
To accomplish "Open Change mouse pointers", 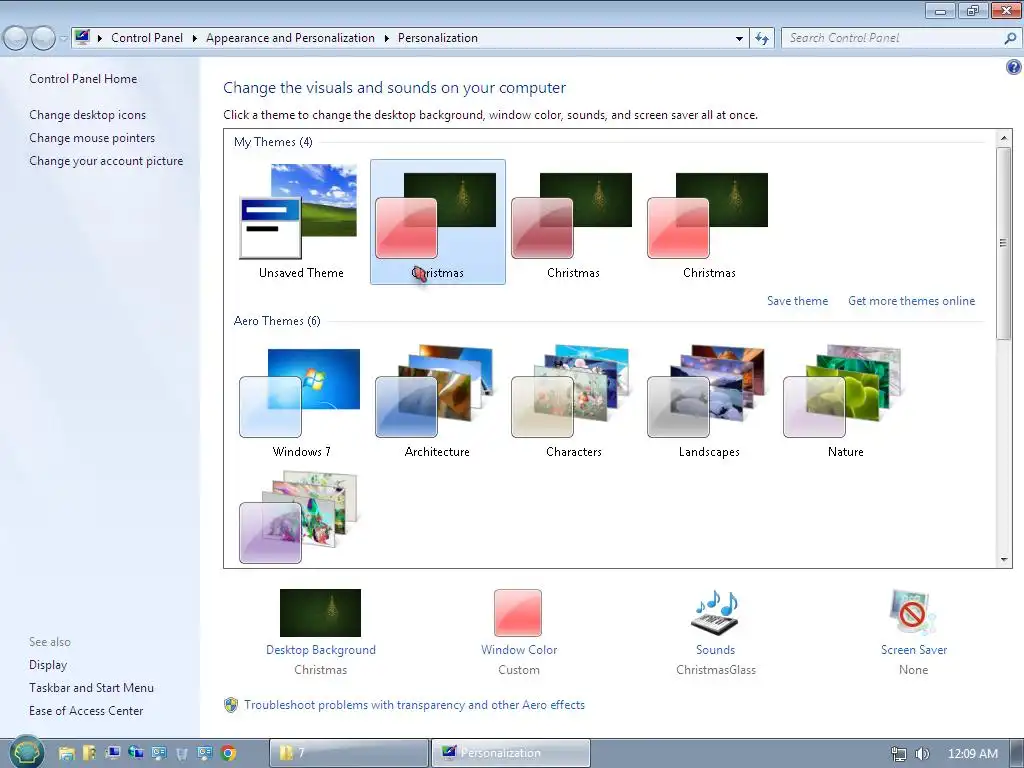I will pyautogui.click(x=92, y=138).
